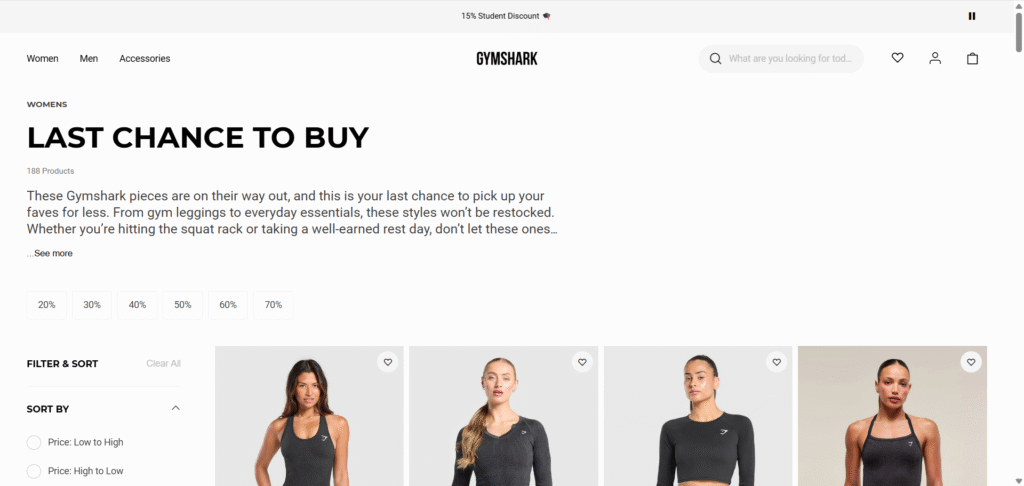Filter by the 50% discount button

click(183, 305)
